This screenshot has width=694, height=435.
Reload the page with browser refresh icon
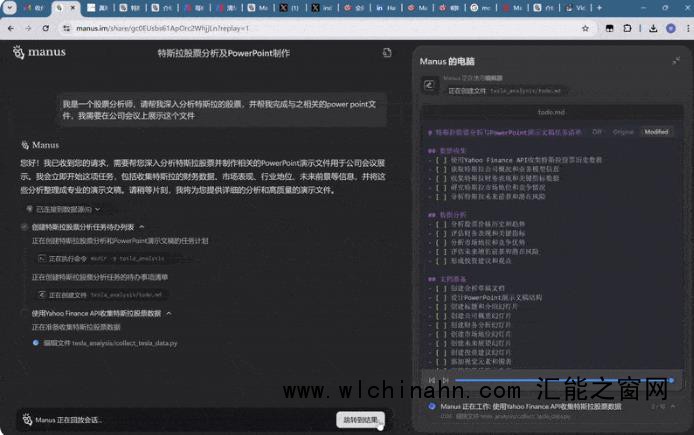[47, 28]
